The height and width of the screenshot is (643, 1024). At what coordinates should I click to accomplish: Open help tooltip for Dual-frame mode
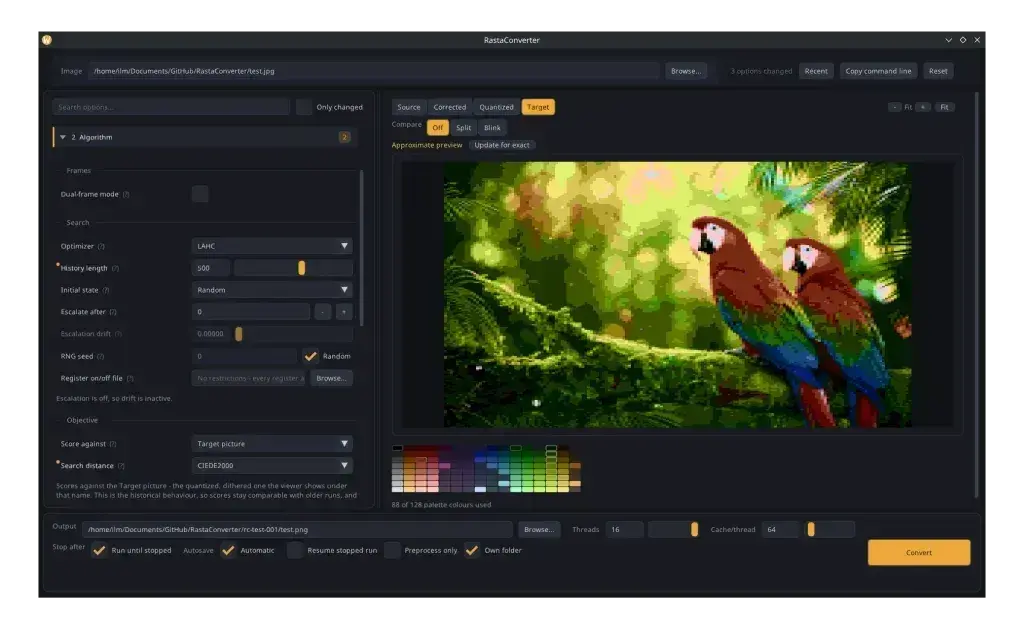pos(126,195)
